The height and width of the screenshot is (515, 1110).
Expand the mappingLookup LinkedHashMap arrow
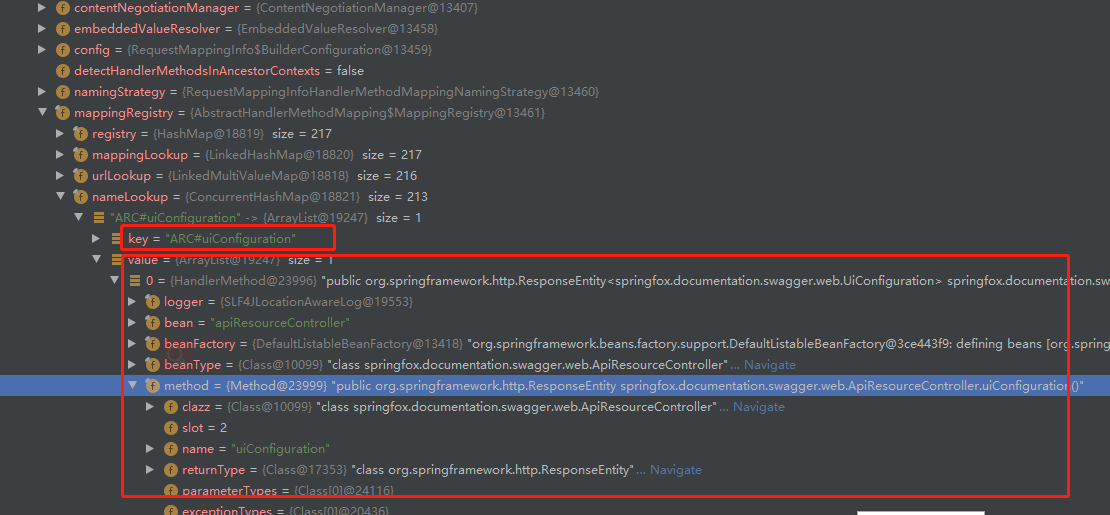pyautogui.click(x=59, y=154)
